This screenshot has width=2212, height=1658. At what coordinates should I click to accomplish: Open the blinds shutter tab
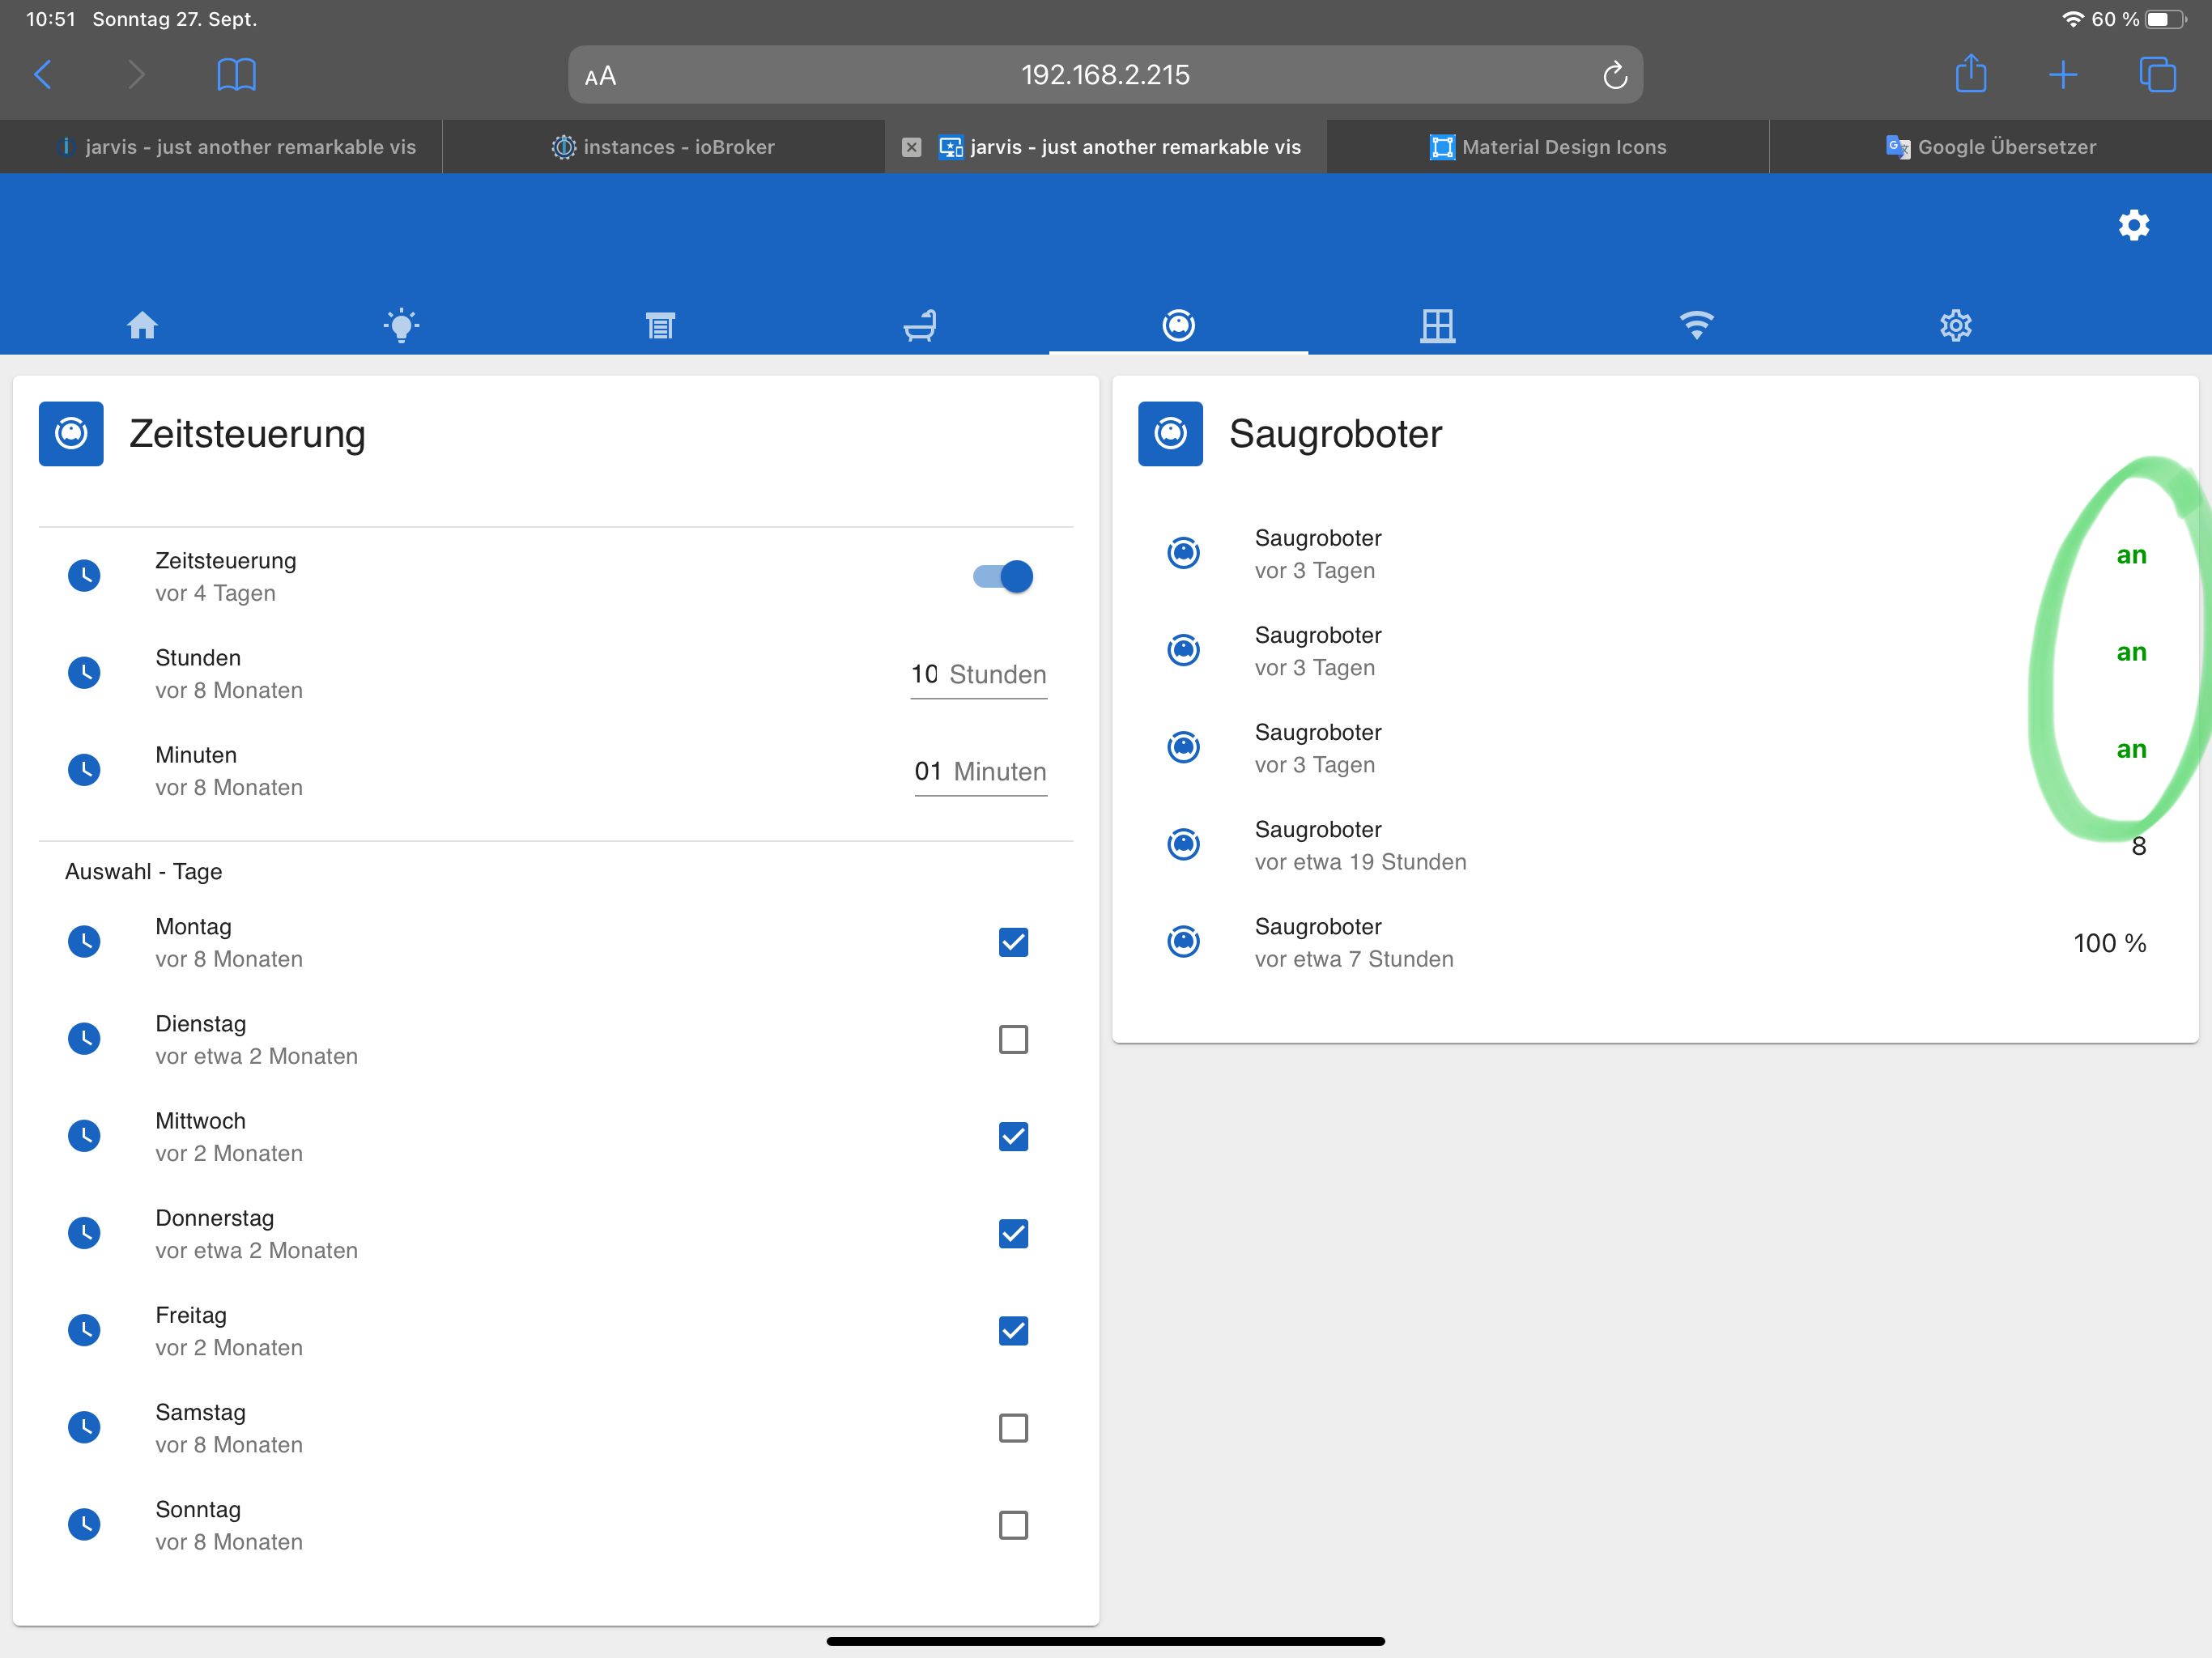[660, 325]
